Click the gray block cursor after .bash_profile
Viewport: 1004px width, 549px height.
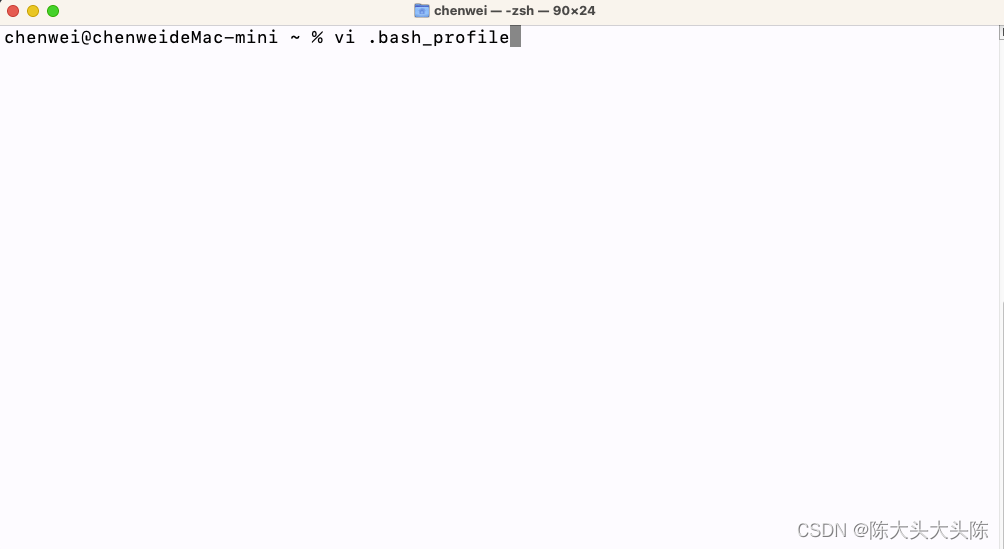coord(515,37)
